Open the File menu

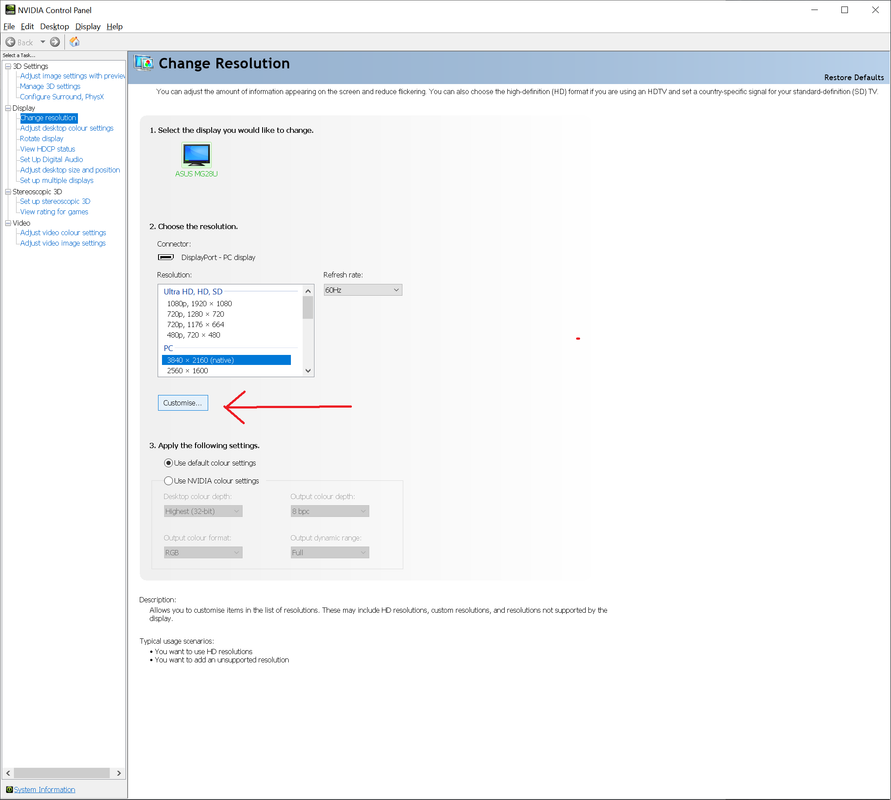pyautogui.click(x=9, y=26)
